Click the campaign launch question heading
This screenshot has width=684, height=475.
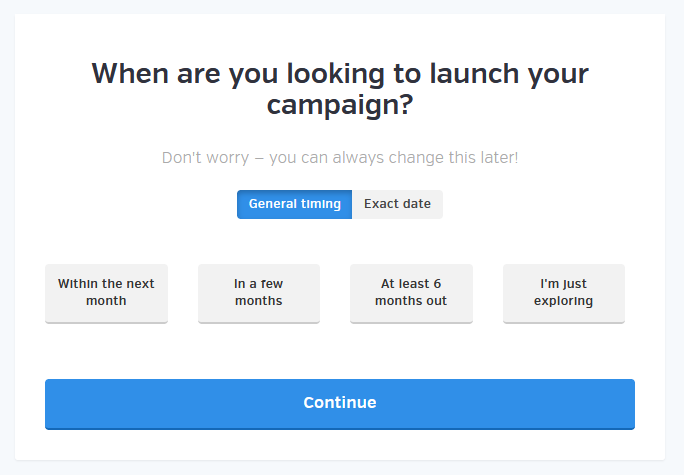click(x=340, y=89)
